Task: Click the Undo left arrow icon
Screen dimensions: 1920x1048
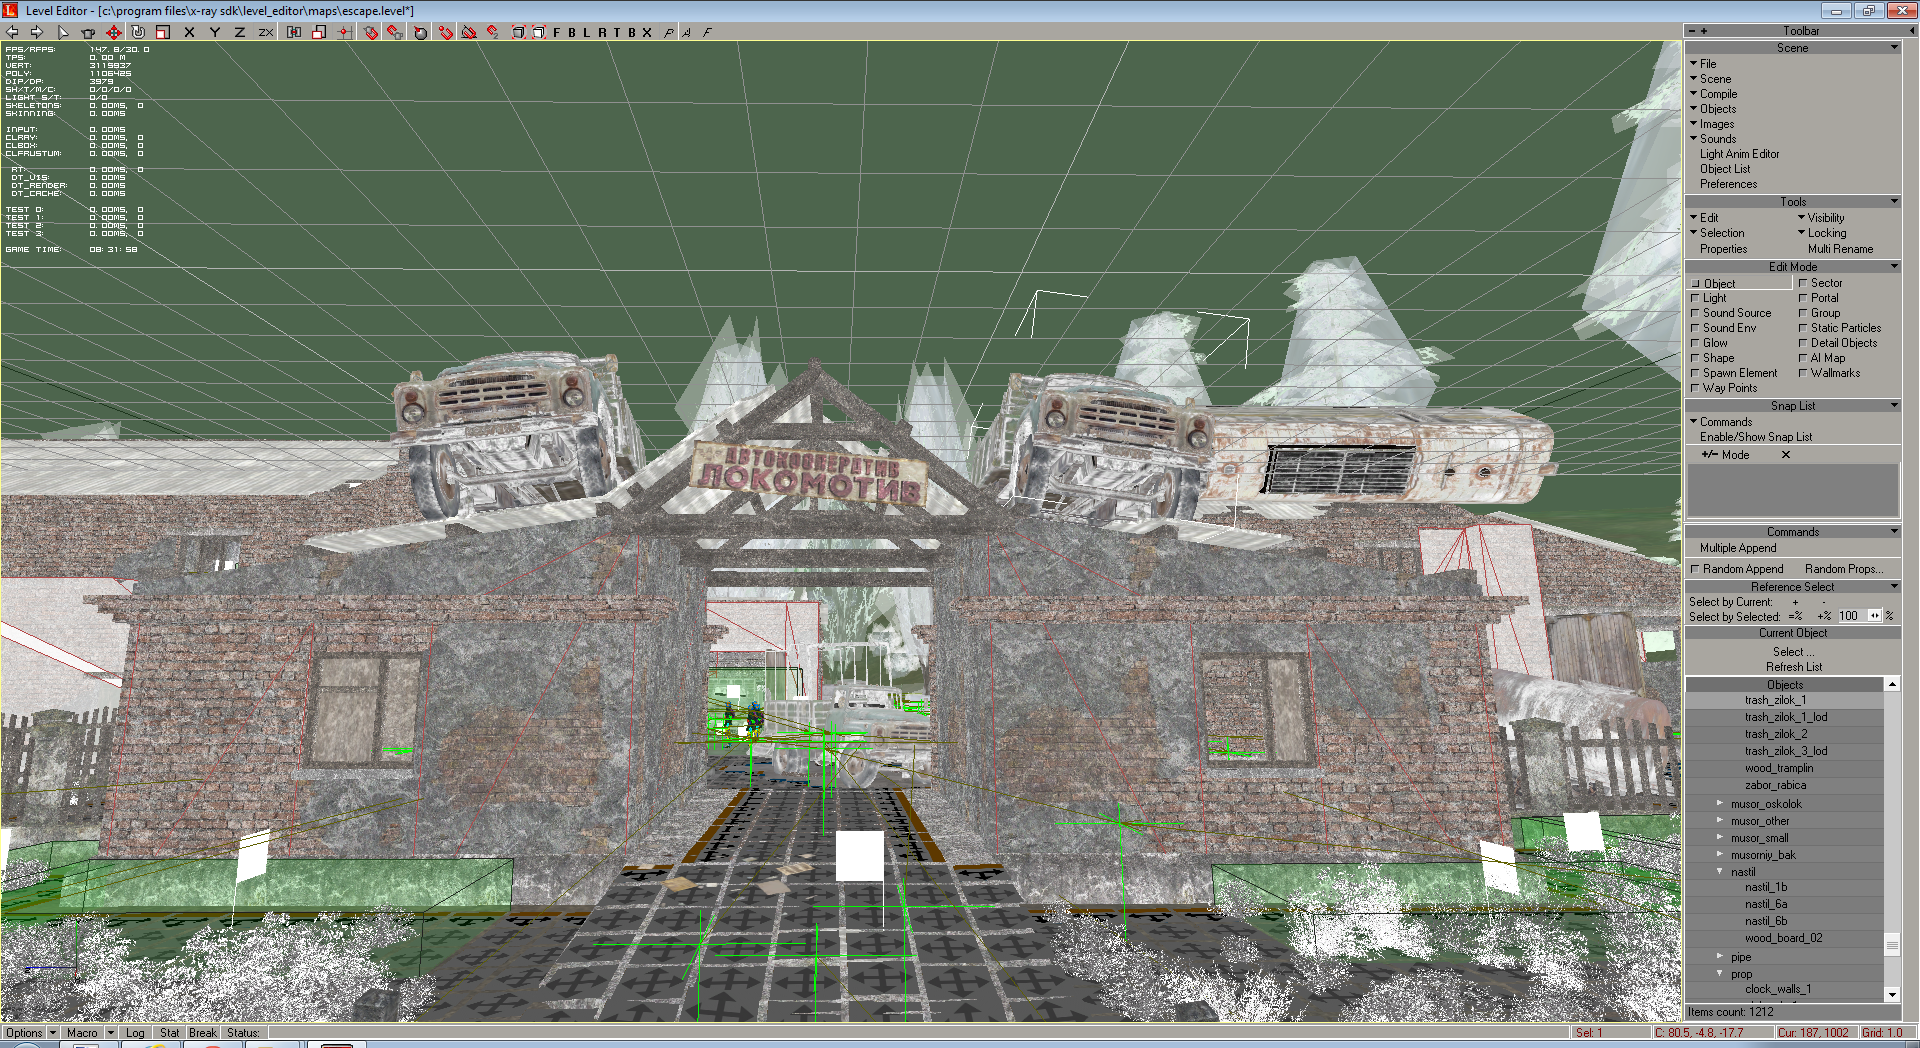Action: pyautogui.click(x=12, y=32)
